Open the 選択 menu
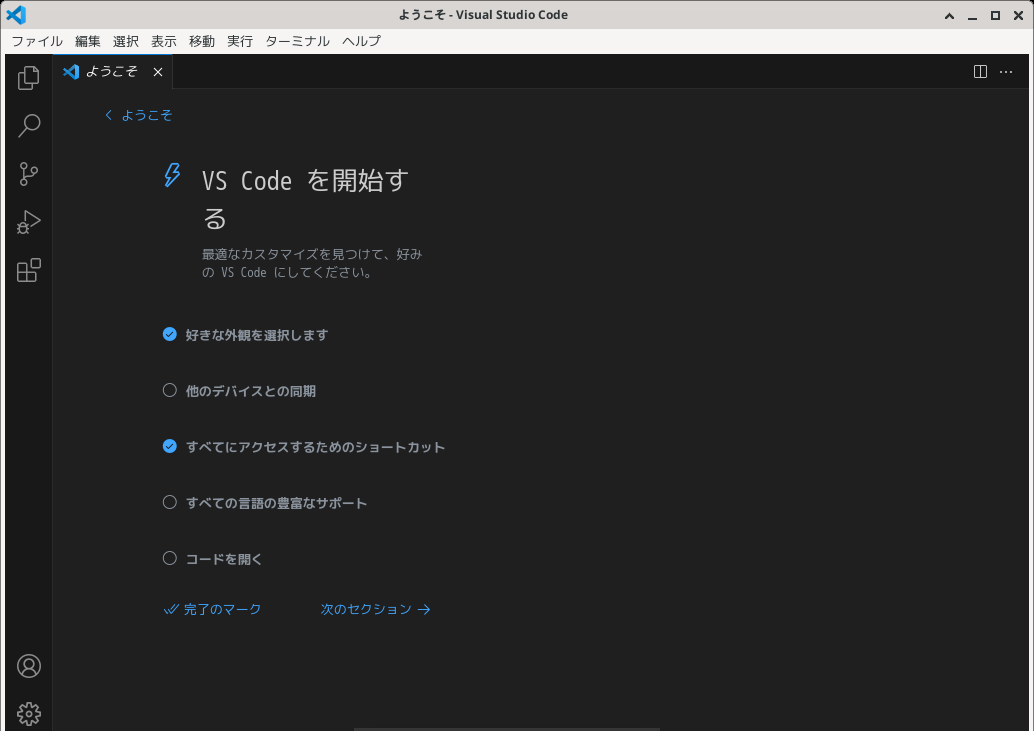The image size is (1034, 731). click(x=126, y=41)
